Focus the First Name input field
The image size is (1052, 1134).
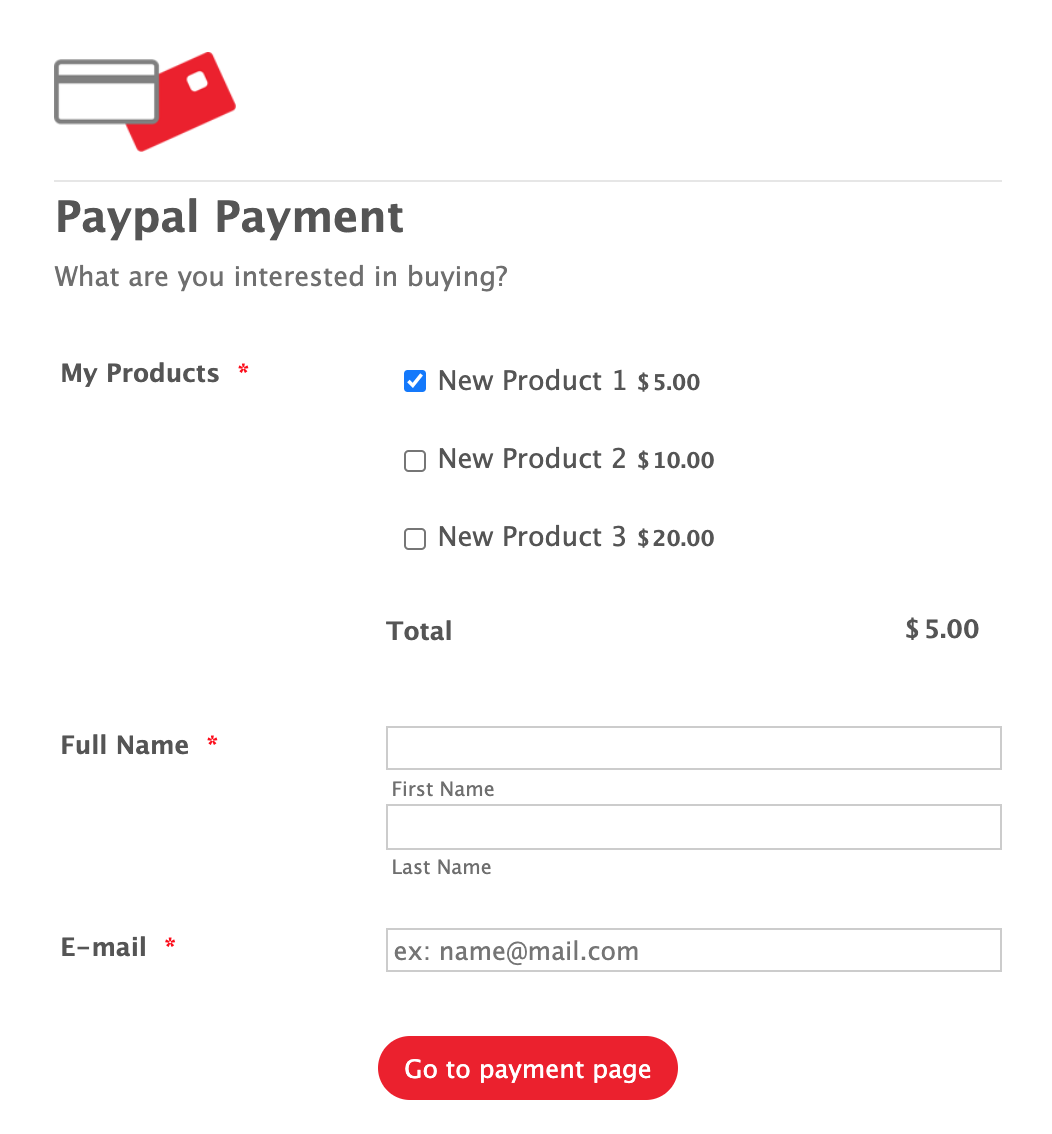[693, 748]
